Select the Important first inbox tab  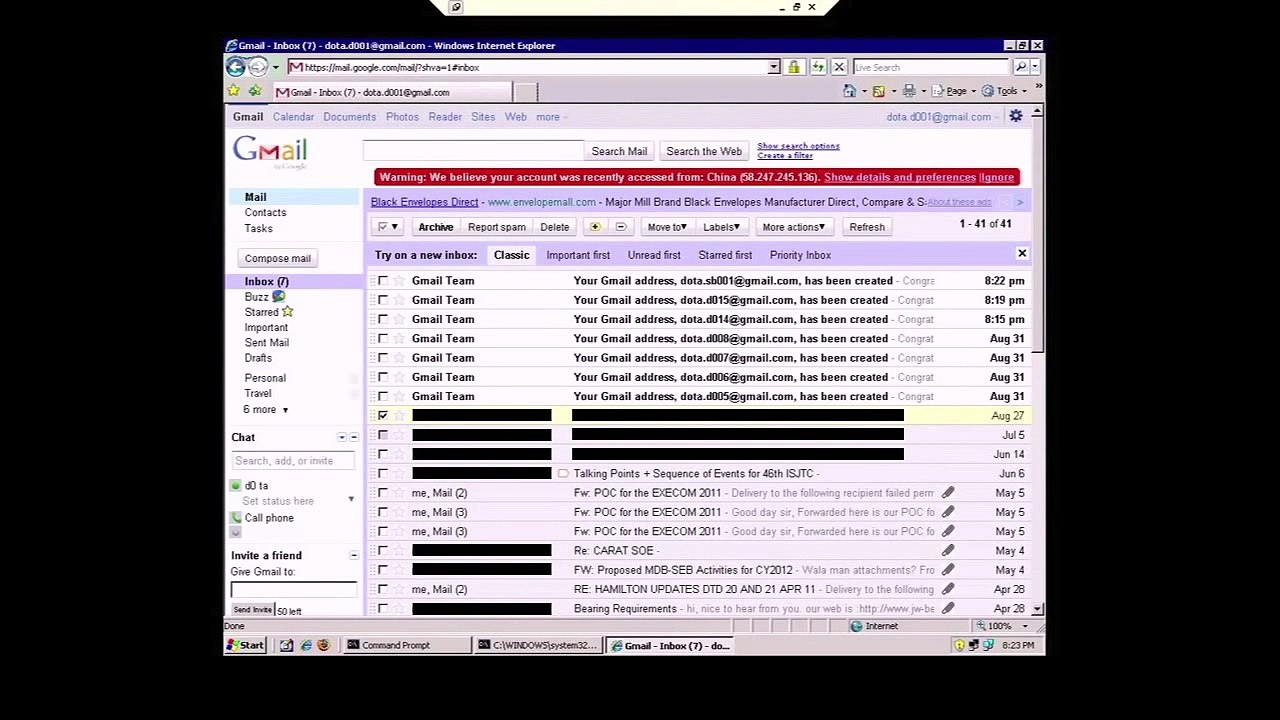(x=578, y=255)
